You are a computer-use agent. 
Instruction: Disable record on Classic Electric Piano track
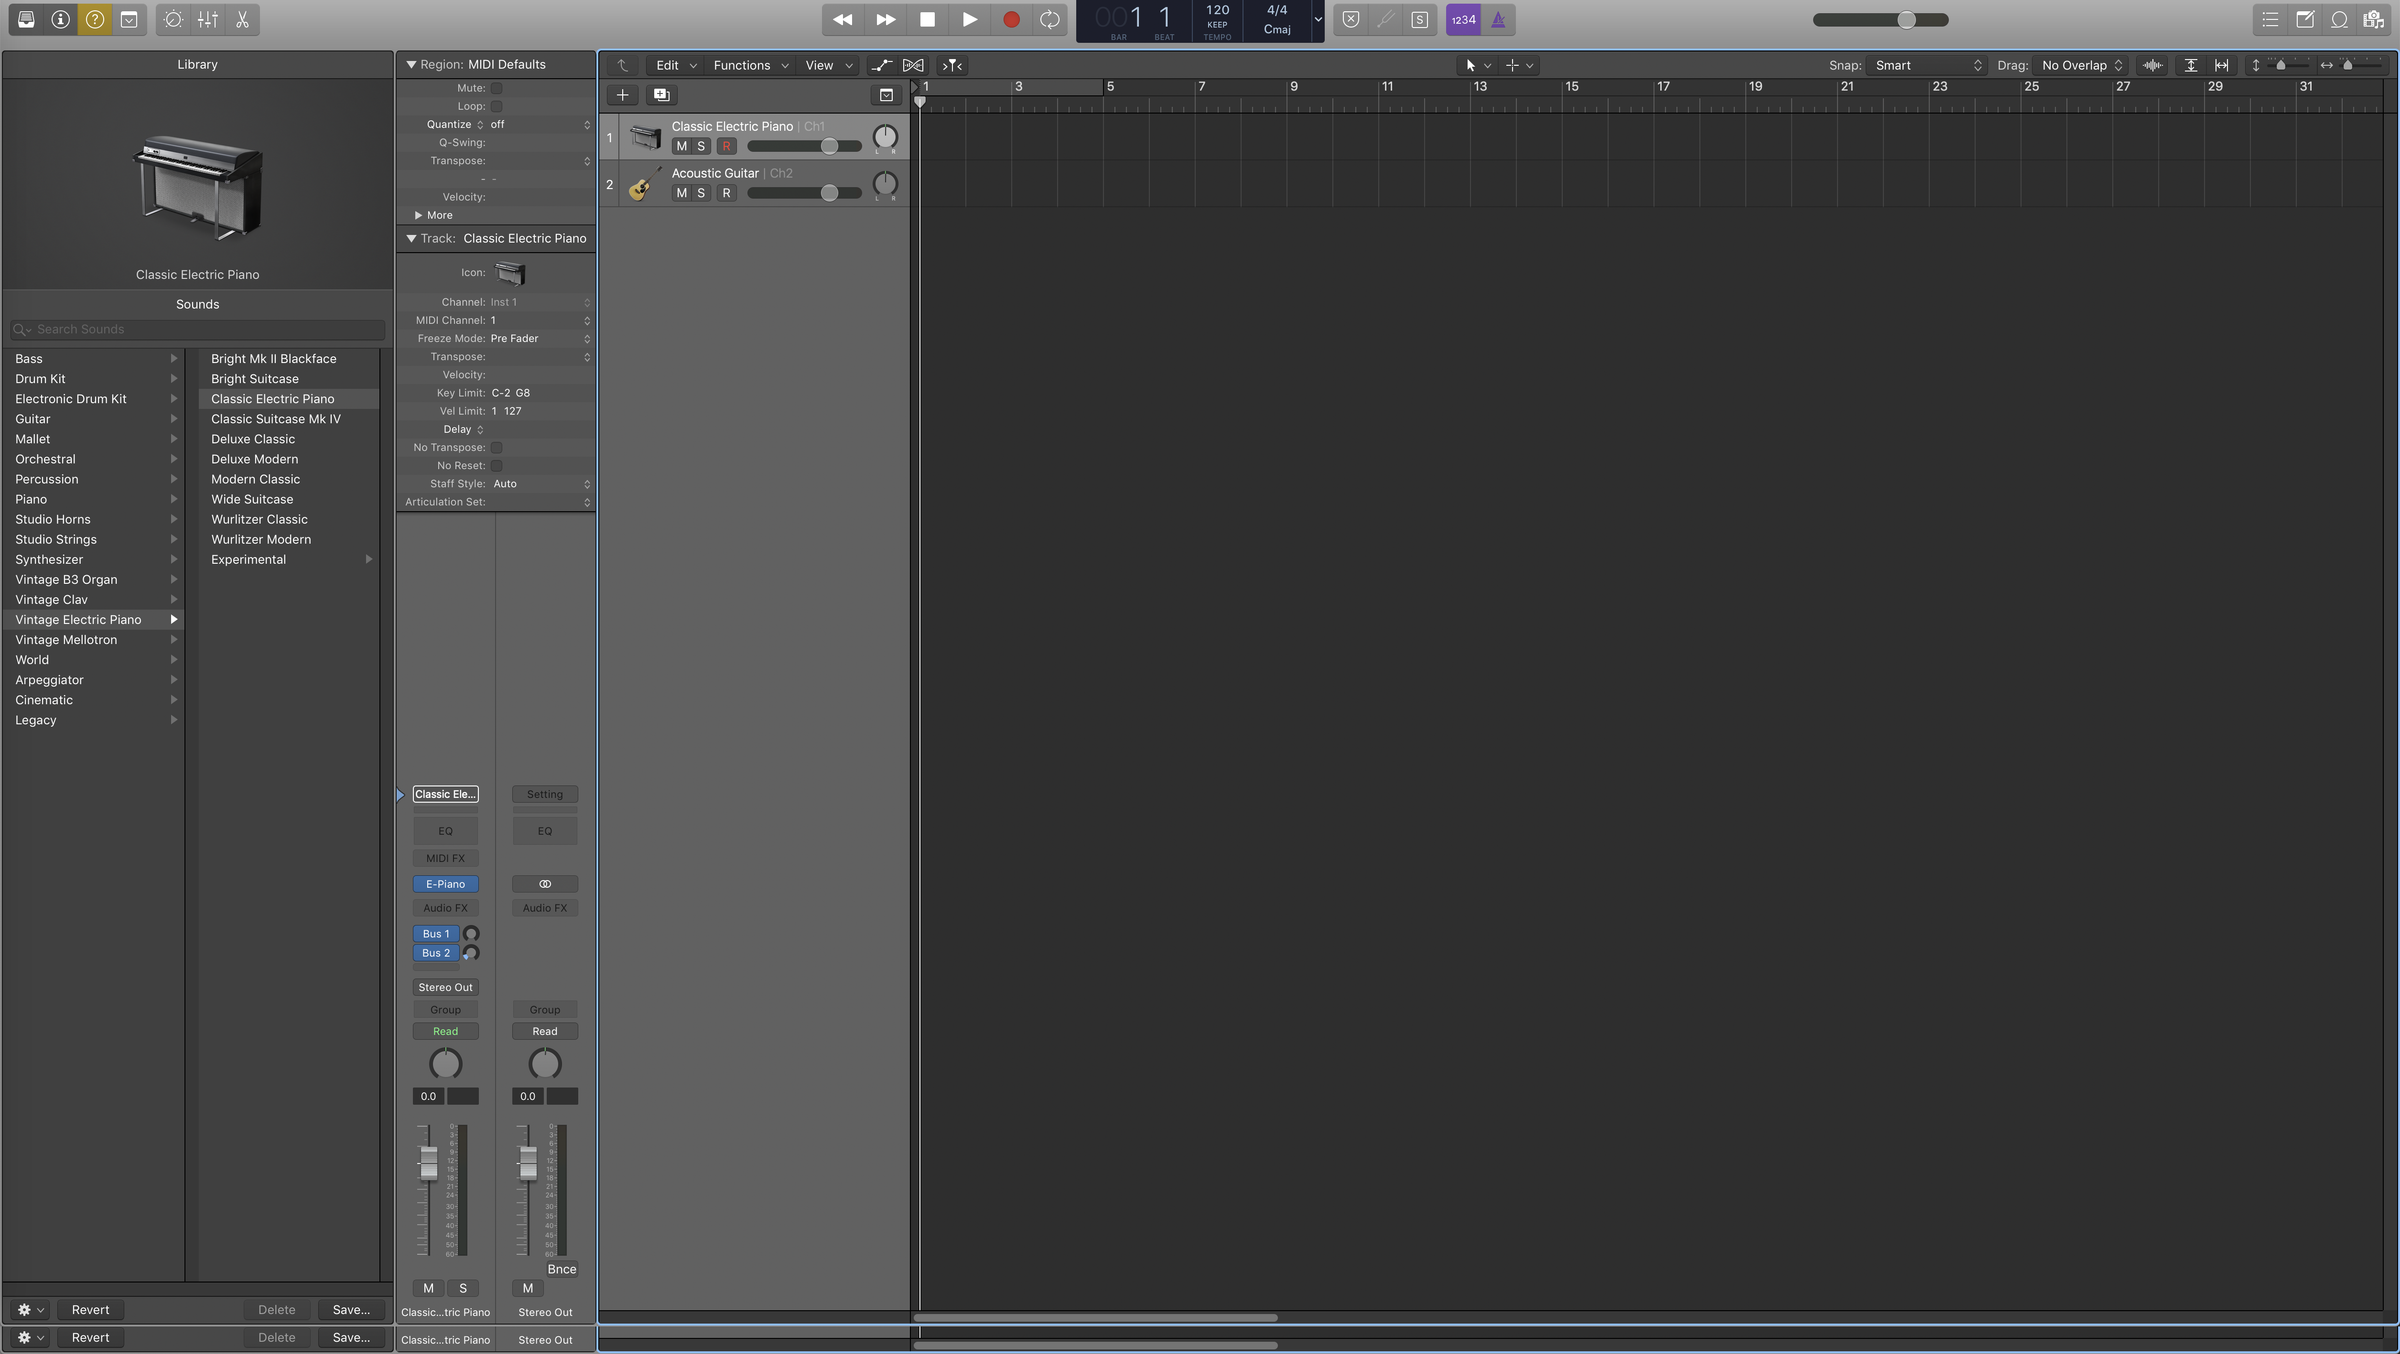[726, 146]
